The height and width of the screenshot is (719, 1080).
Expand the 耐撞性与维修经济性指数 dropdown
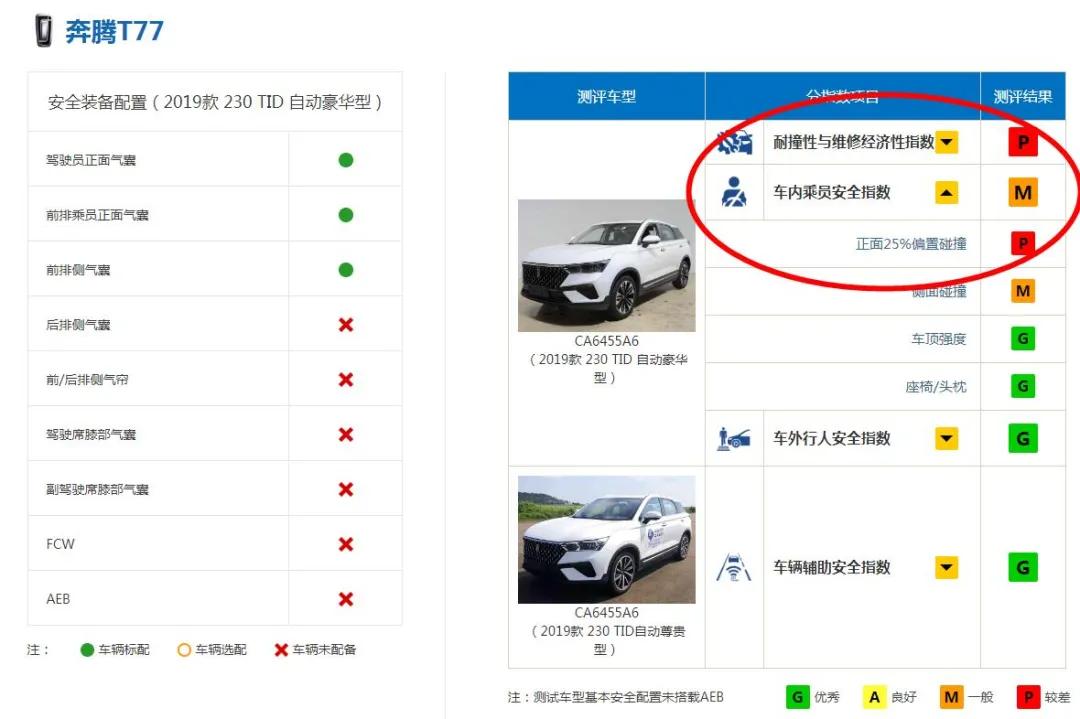tap(946, 142)
